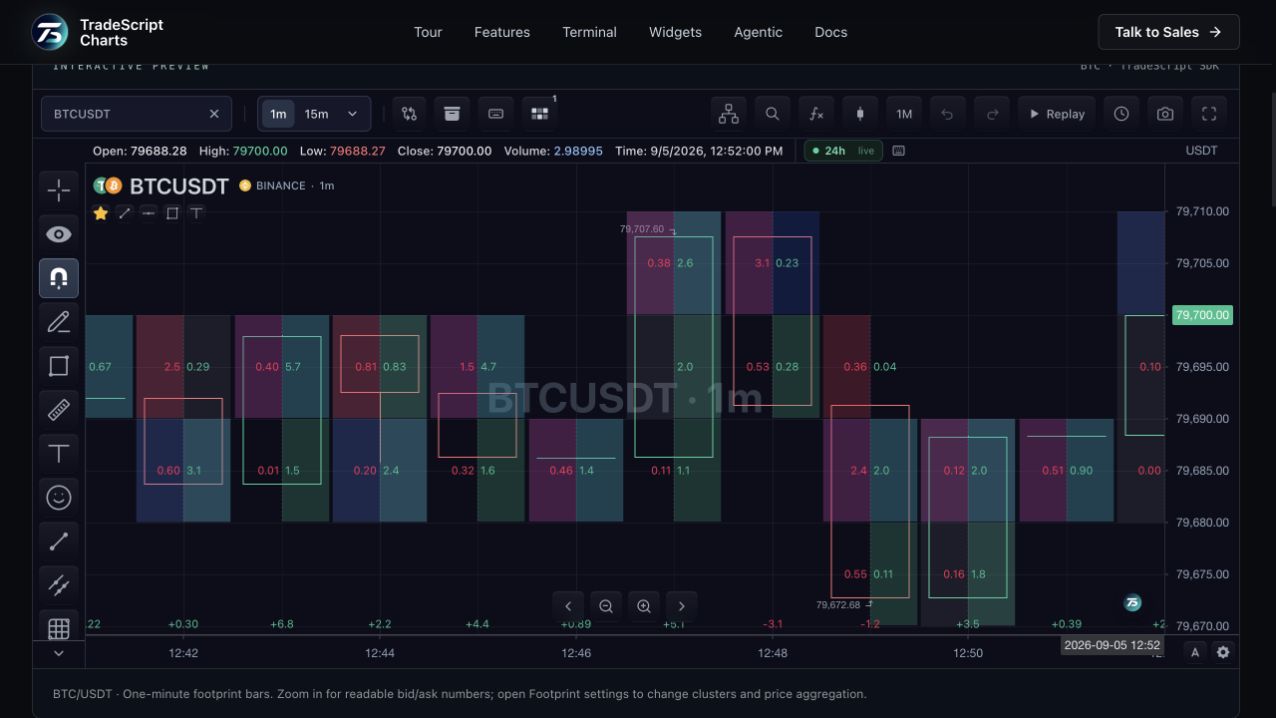
Task: Open the fx indicators menu
Action: pos(816,114)
